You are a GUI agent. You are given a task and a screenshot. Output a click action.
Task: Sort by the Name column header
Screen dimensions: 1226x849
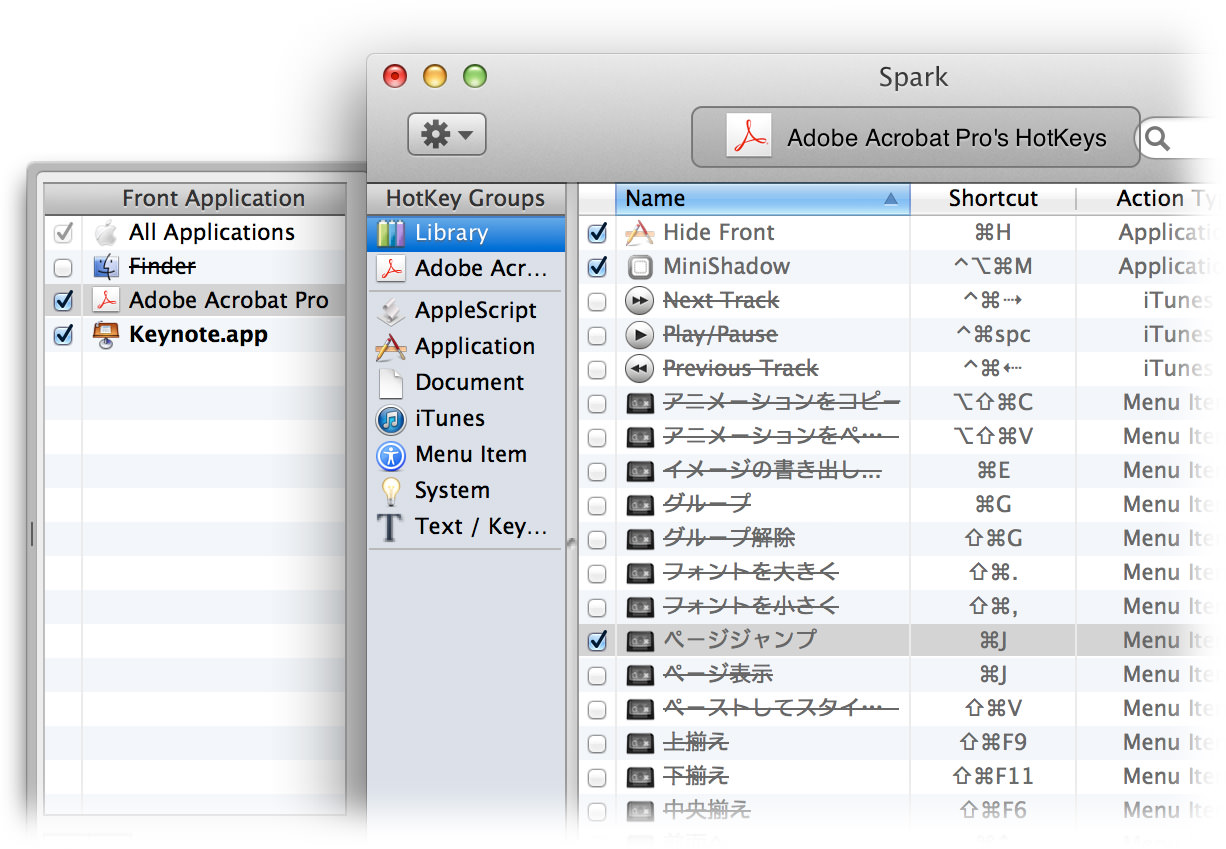[x=762, y=198]
